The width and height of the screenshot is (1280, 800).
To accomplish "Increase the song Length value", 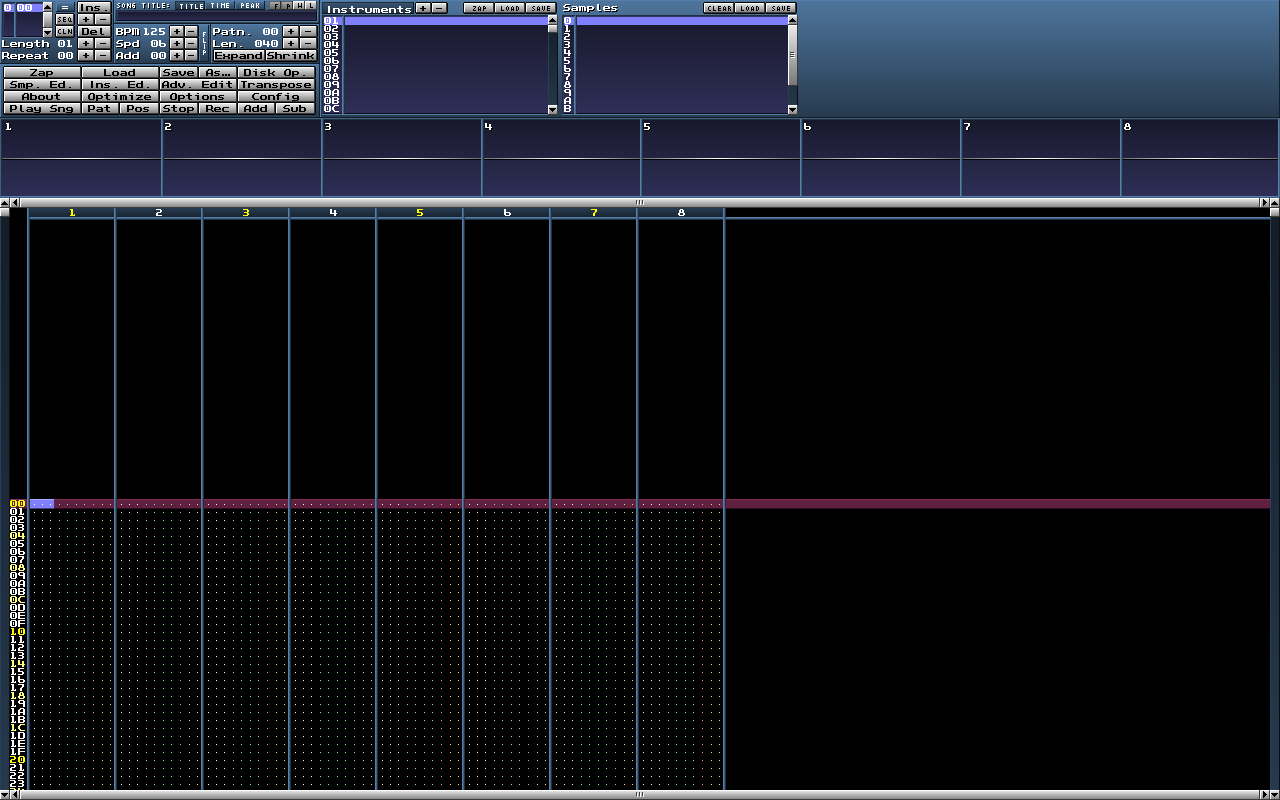I will (x=86, y=43).
